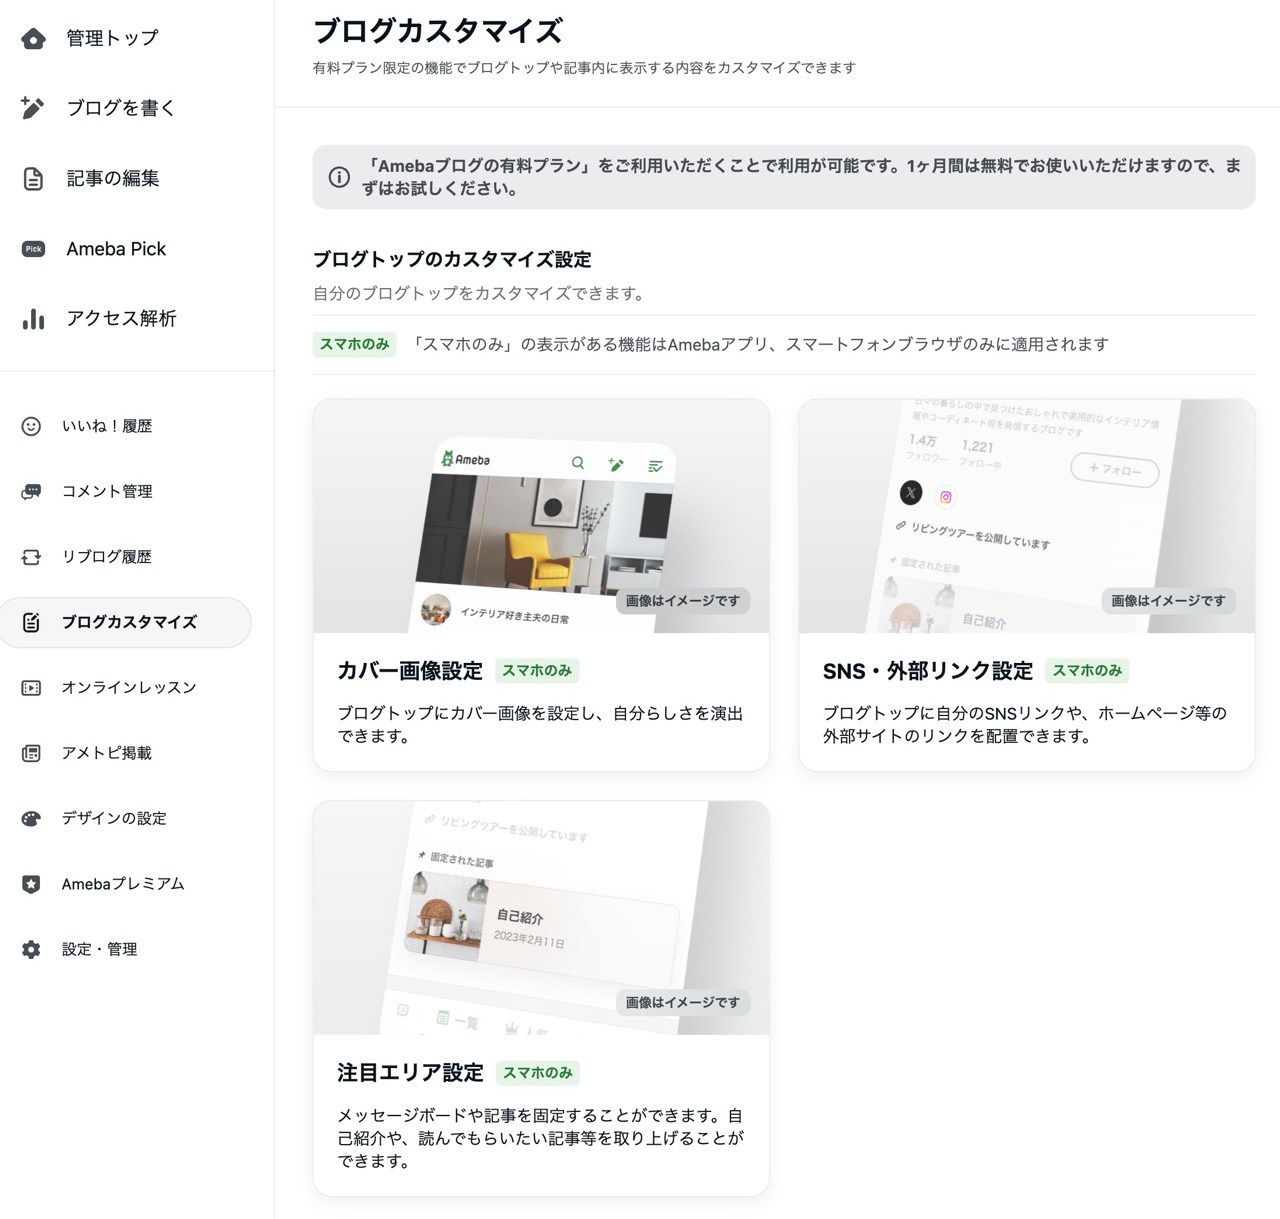Click the reblog arrows icon for リブログ履歴
The image size is (1280, 1219).
click(31, 557)
